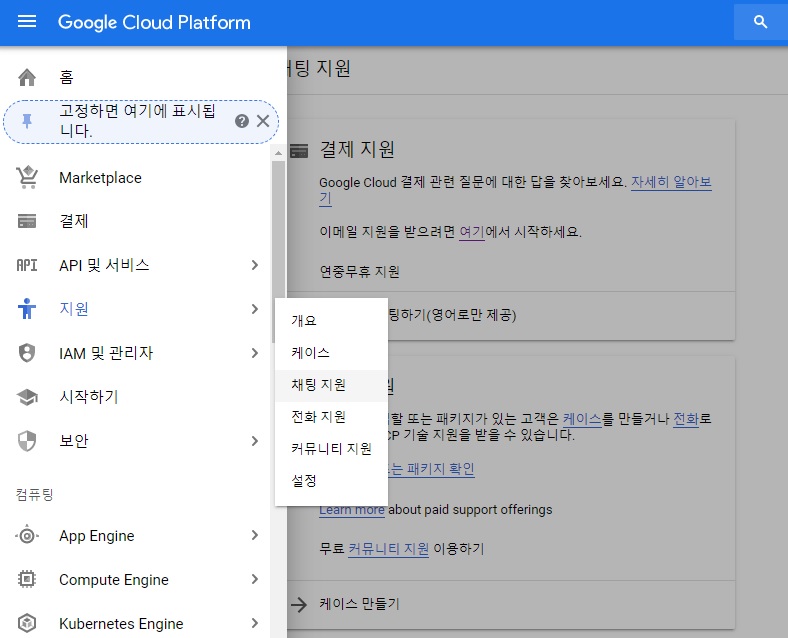Click the Kubernetes Engine hexagon icon
Image resolution: width=788 pixels, height=638 pixels.
(x=27, y=623)
